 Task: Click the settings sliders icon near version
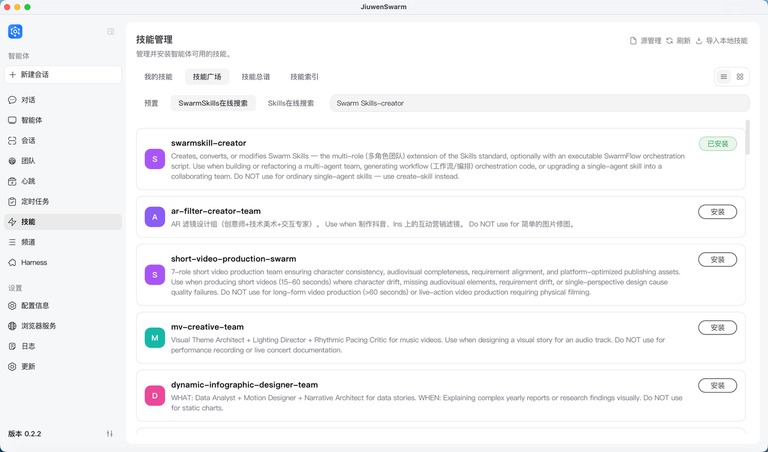pos(110,434)
